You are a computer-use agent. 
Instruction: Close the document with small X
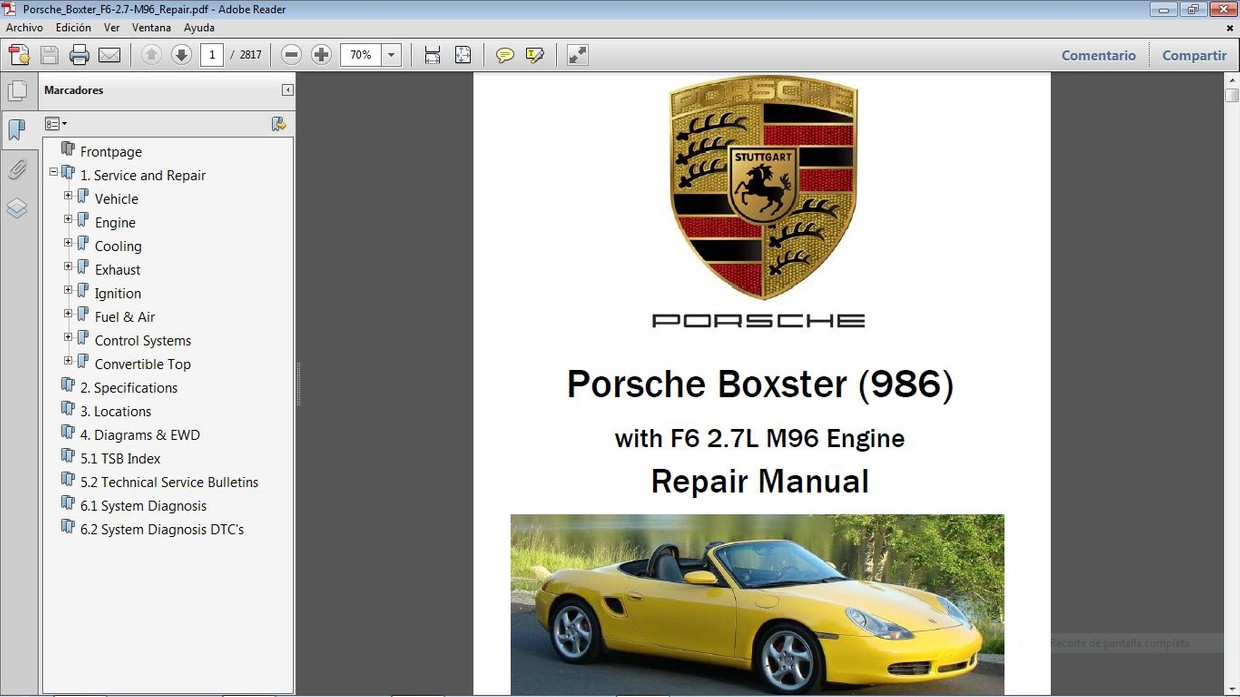coord(1230,28)
